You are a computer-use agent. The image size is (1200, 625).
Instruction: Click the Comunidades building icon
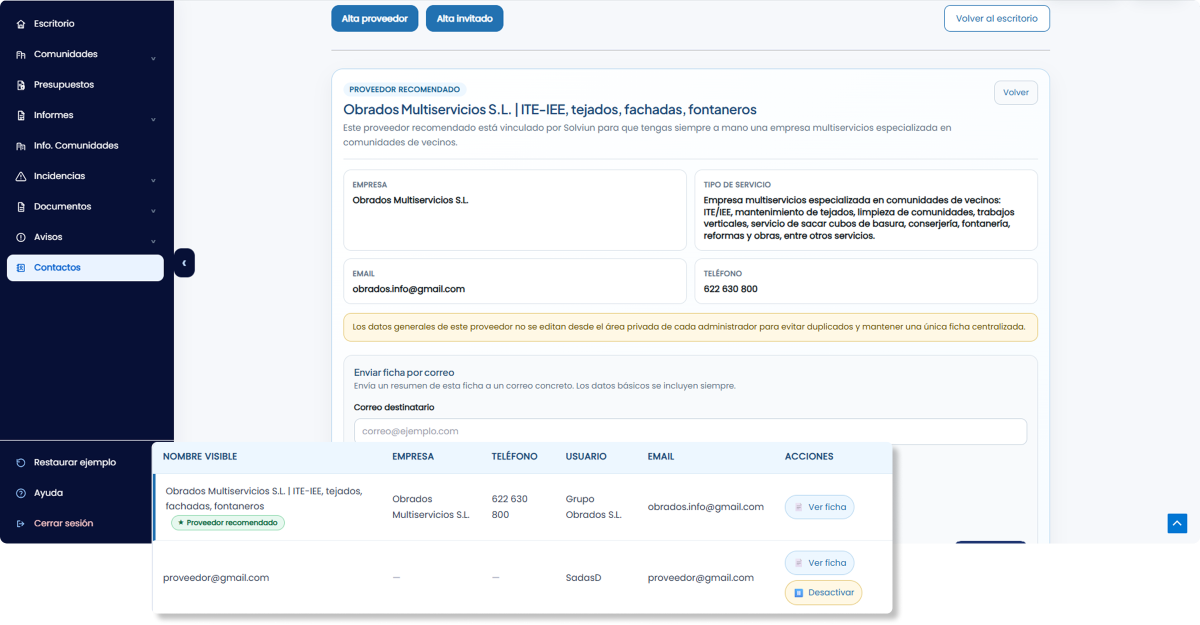pyautogui.click(x=21, y=55)
